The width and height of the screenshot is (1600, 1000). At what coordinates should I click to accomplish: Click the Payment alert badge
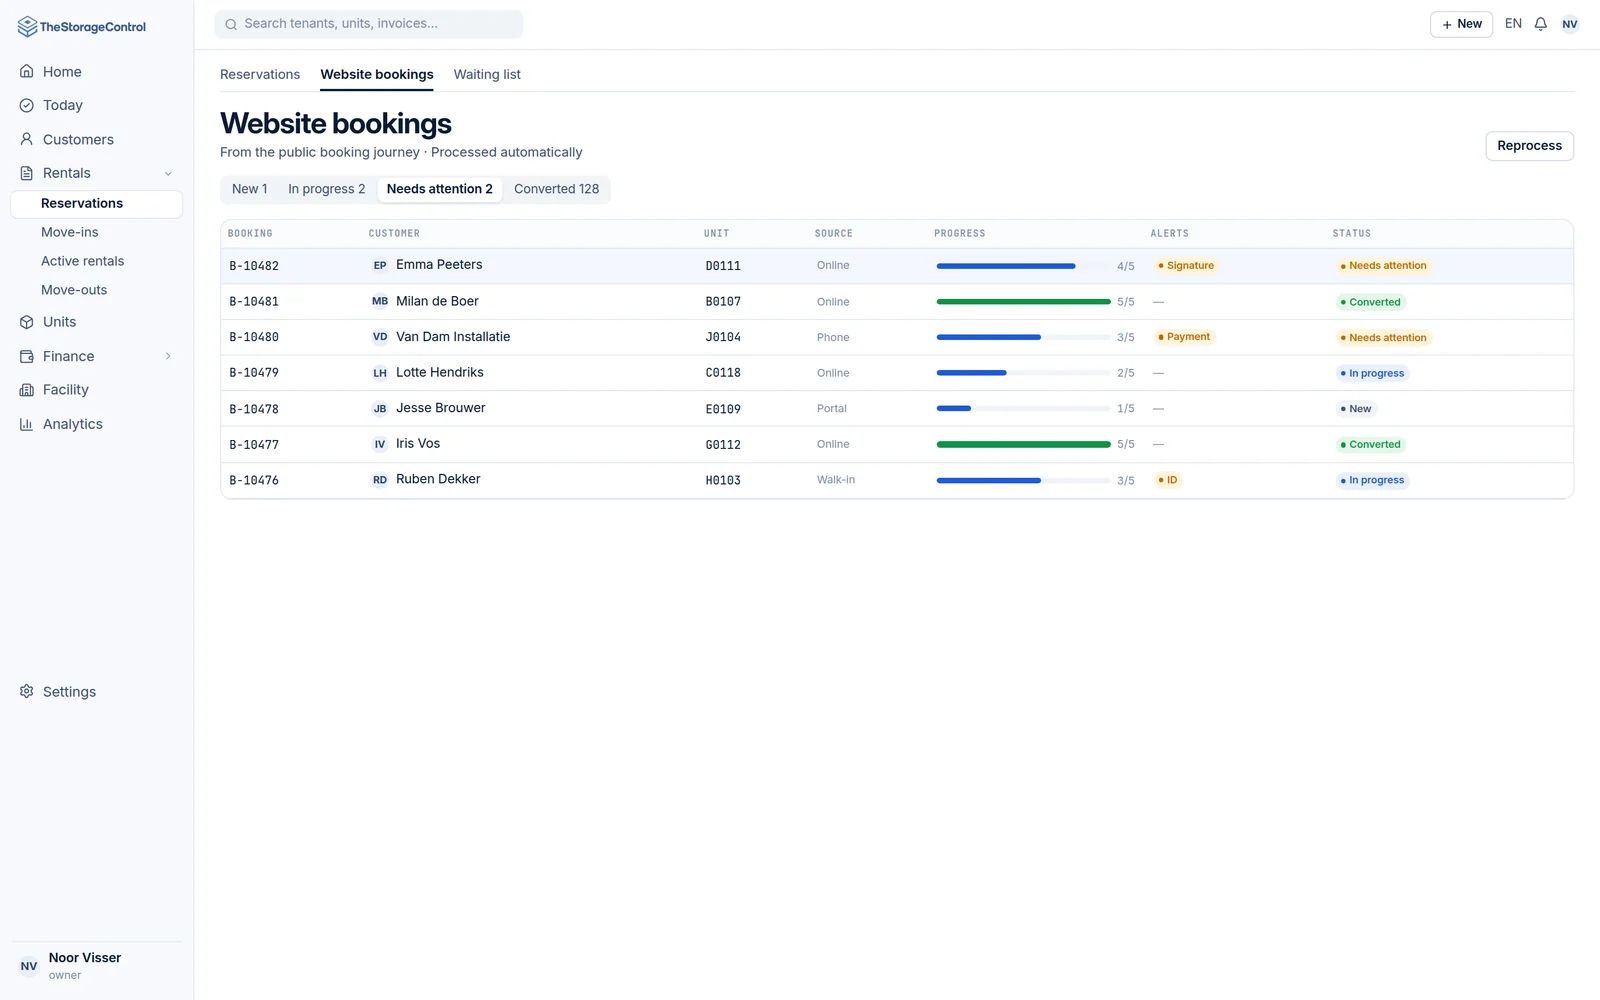[1184, 337]
